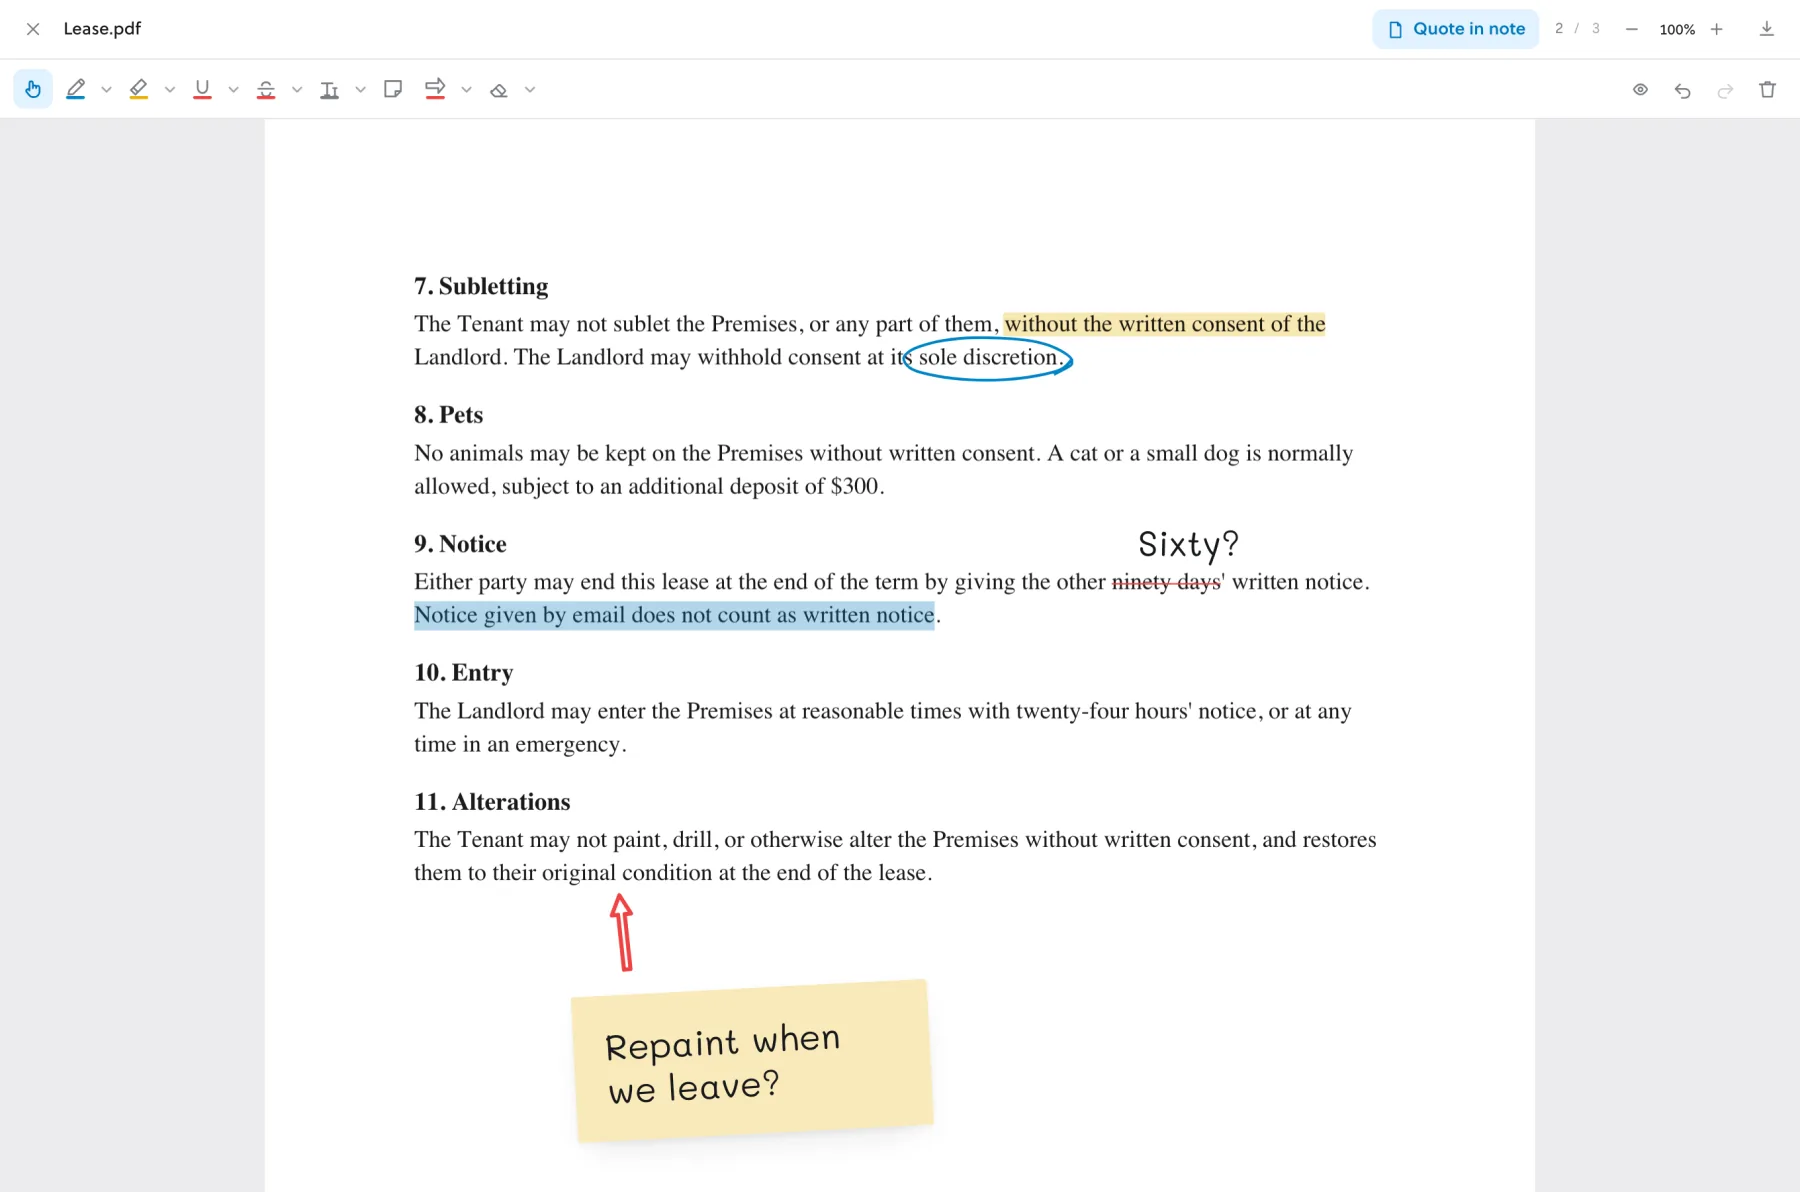The height and width of the screenshot is (1192, 1800).
Task: Add a sticky note annotation
Action: tap(393, 89)
